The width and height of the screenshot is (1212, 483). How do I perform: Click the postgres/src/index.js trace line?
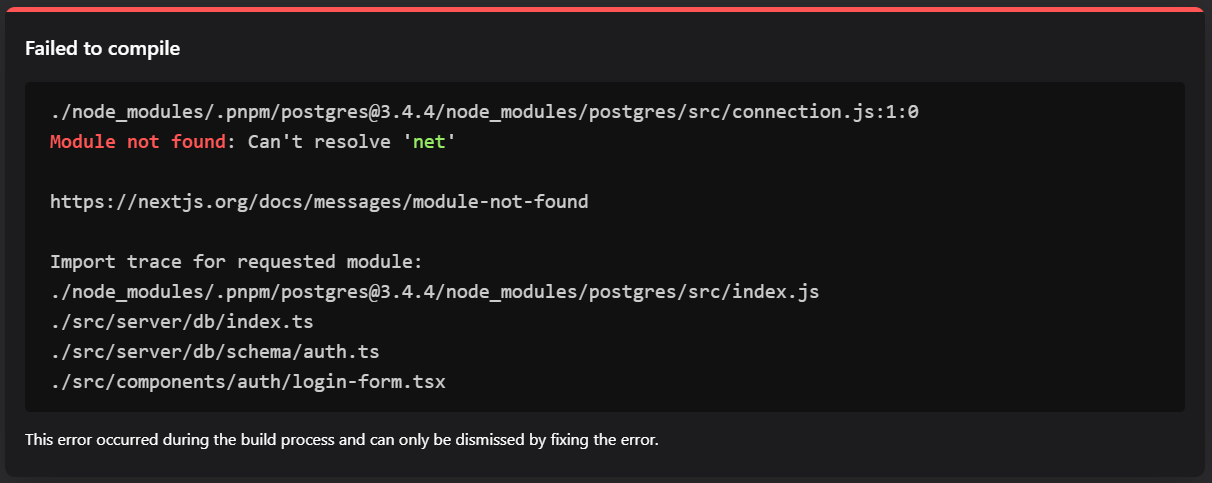tap(435, 292)
